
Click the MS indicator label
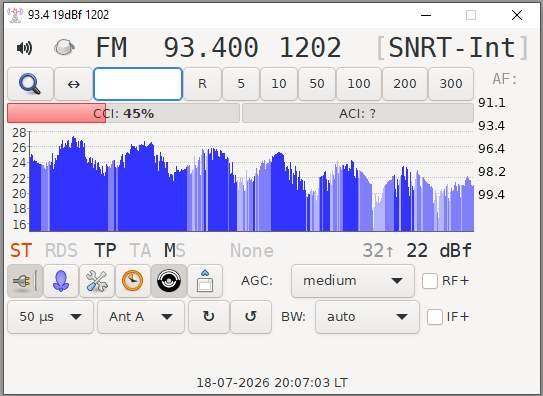[175, 250]
